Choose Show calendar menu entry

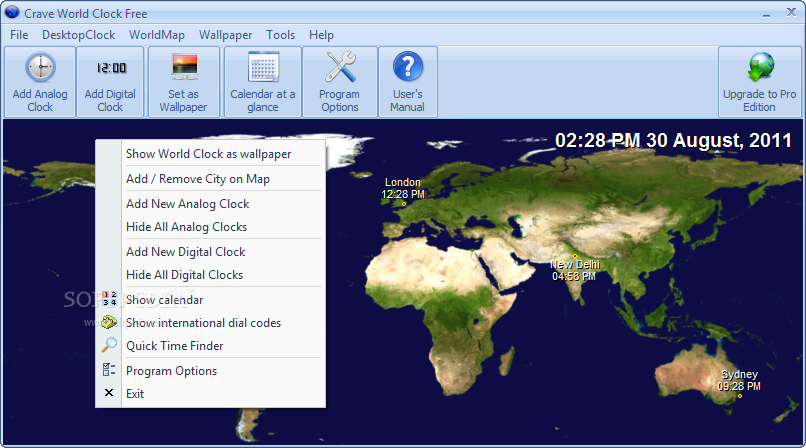pyautogui.click(x=211, y=300)
